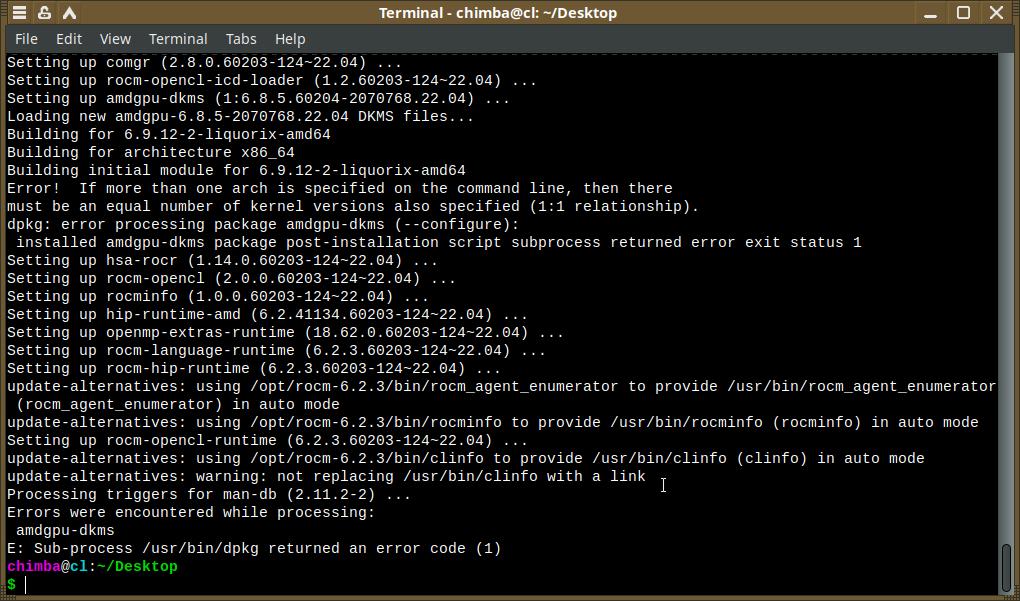Click the 'must be an equal number of kernel versions' line

pyautogui.click(x=353, y=207)
